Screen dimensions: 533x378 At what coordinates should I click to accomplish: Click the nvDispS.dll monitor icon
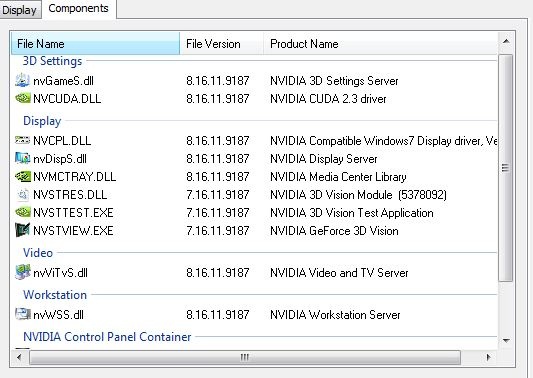[22, 158]
